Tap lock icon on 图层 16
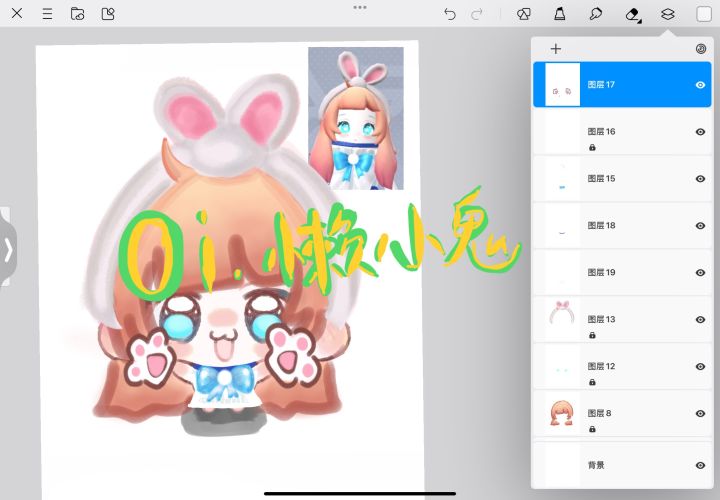 click(592, 147)
